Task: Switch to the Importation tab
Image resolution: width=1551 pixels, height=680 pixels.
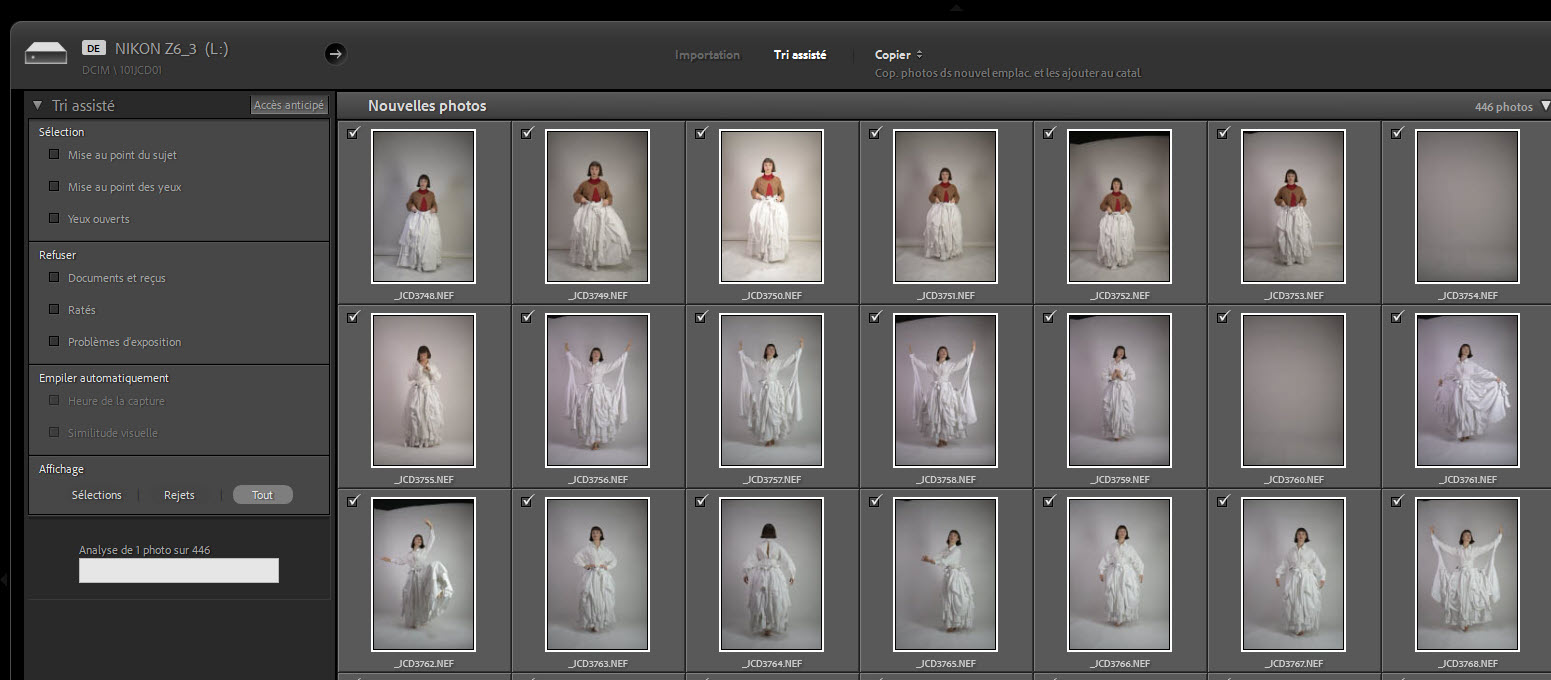Action: pyautogui.click(x=707, y=55)
